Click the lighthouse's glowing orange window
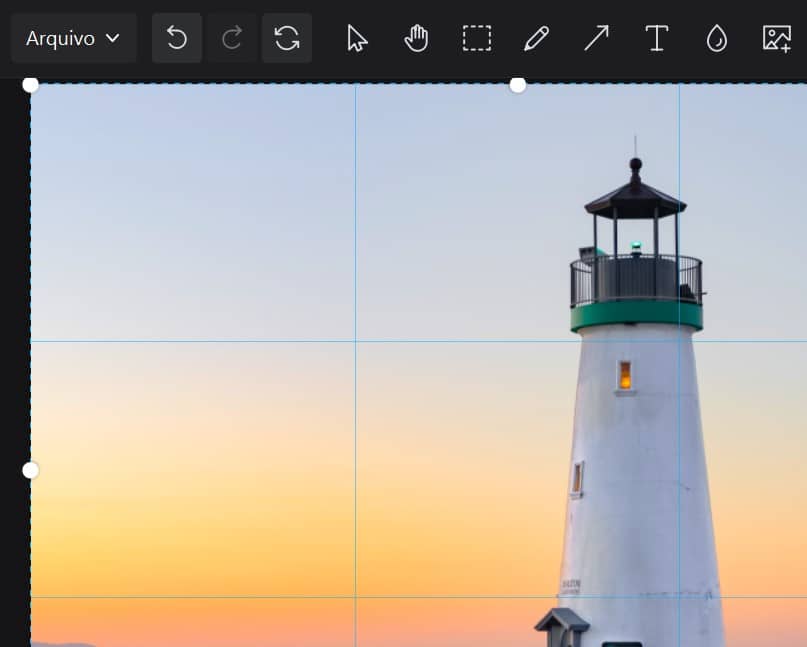This screenshot has width=807, height=647. coord(625,376)
